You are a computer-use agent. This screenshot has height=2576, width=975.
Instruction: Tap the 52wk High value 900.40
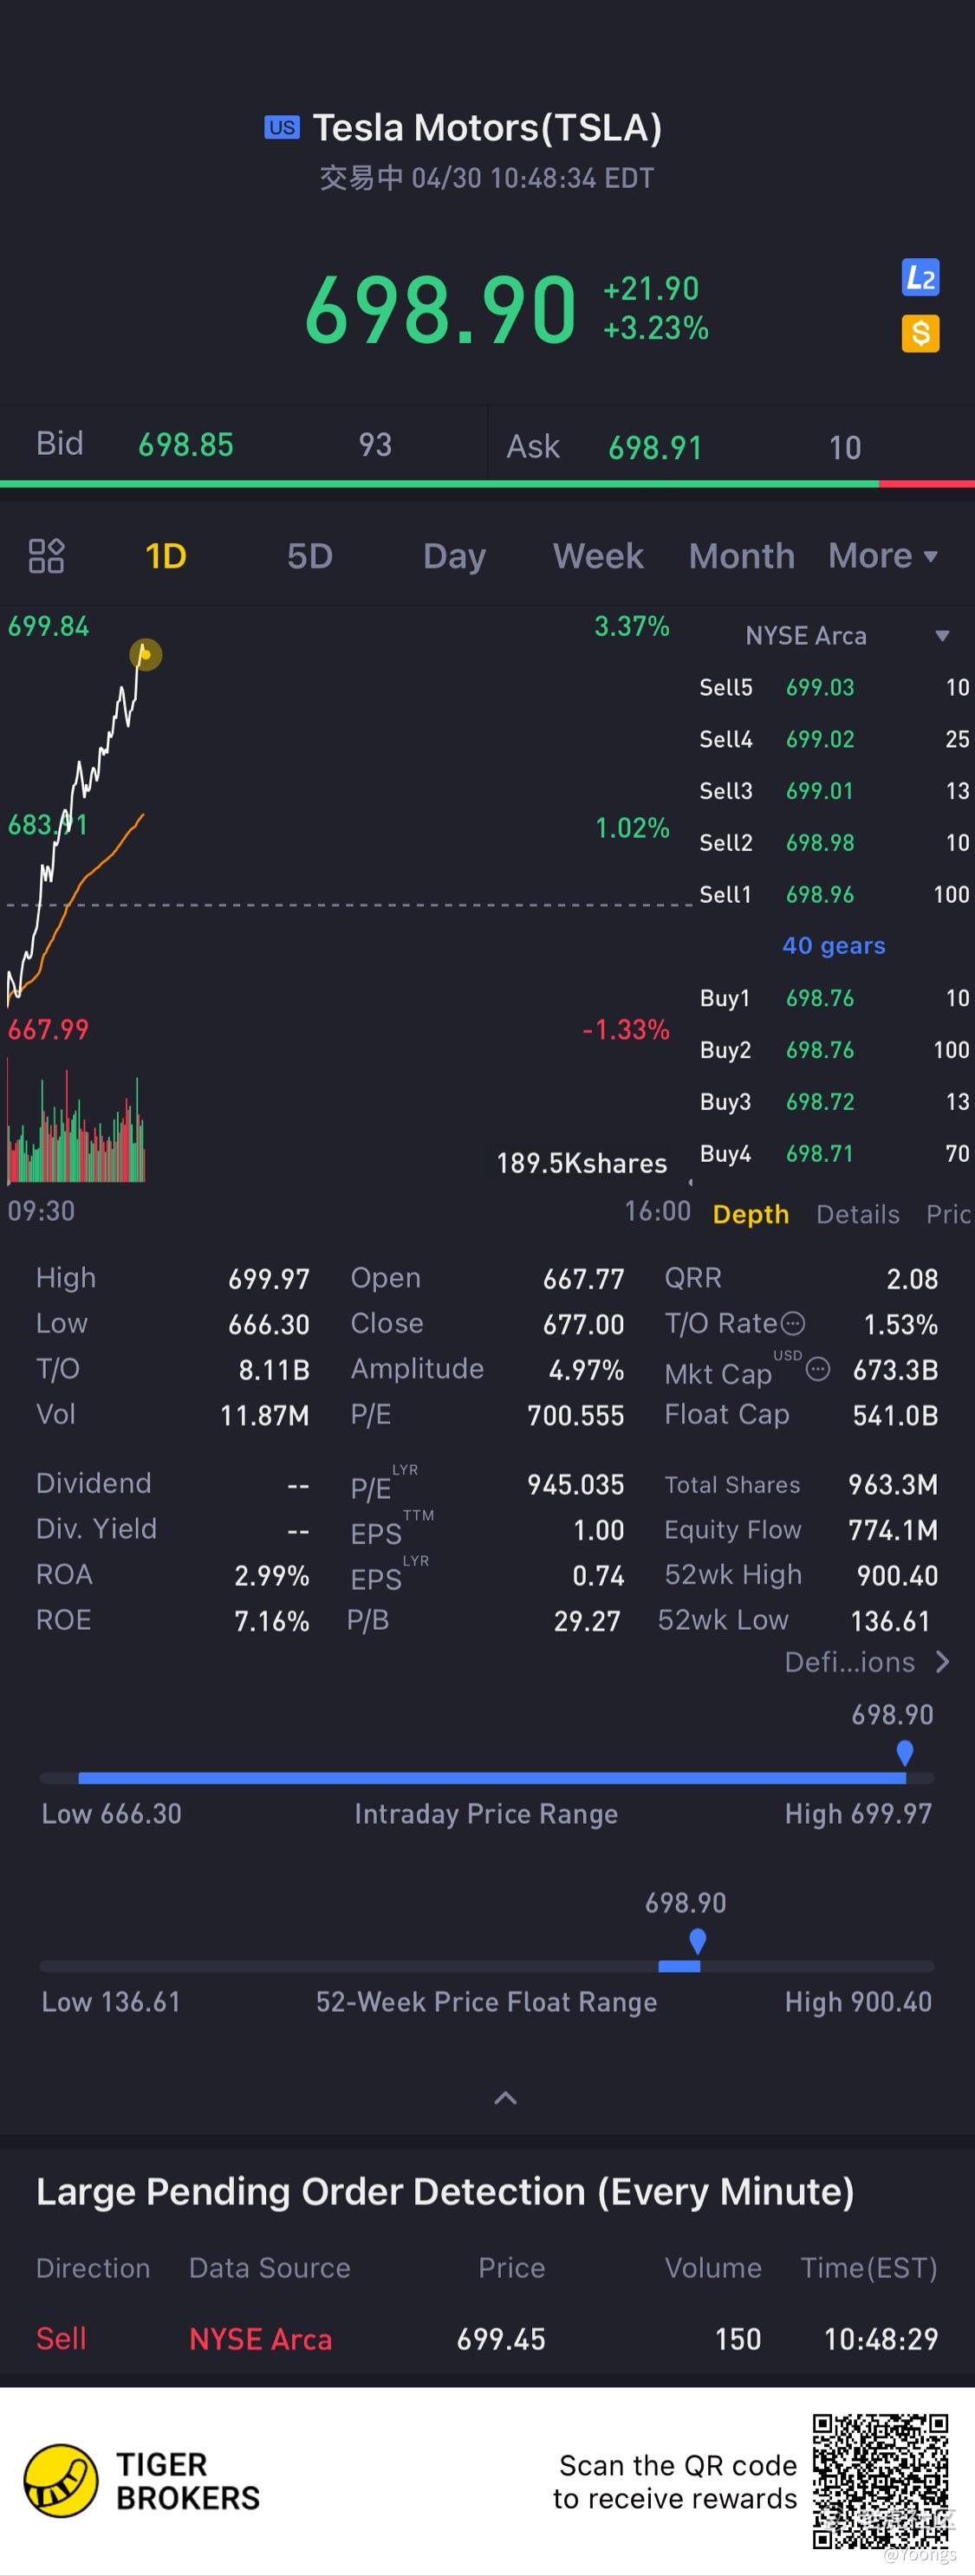pyautogui.click(x=897, y=1576)
